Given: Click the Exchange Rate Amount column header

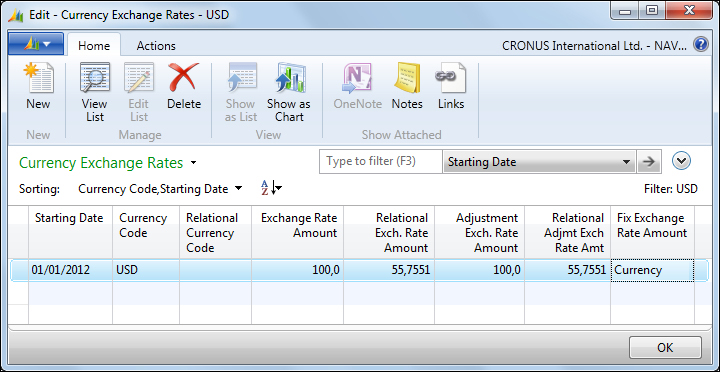Looking at the screenshot, I should click(x=298, y=232).
